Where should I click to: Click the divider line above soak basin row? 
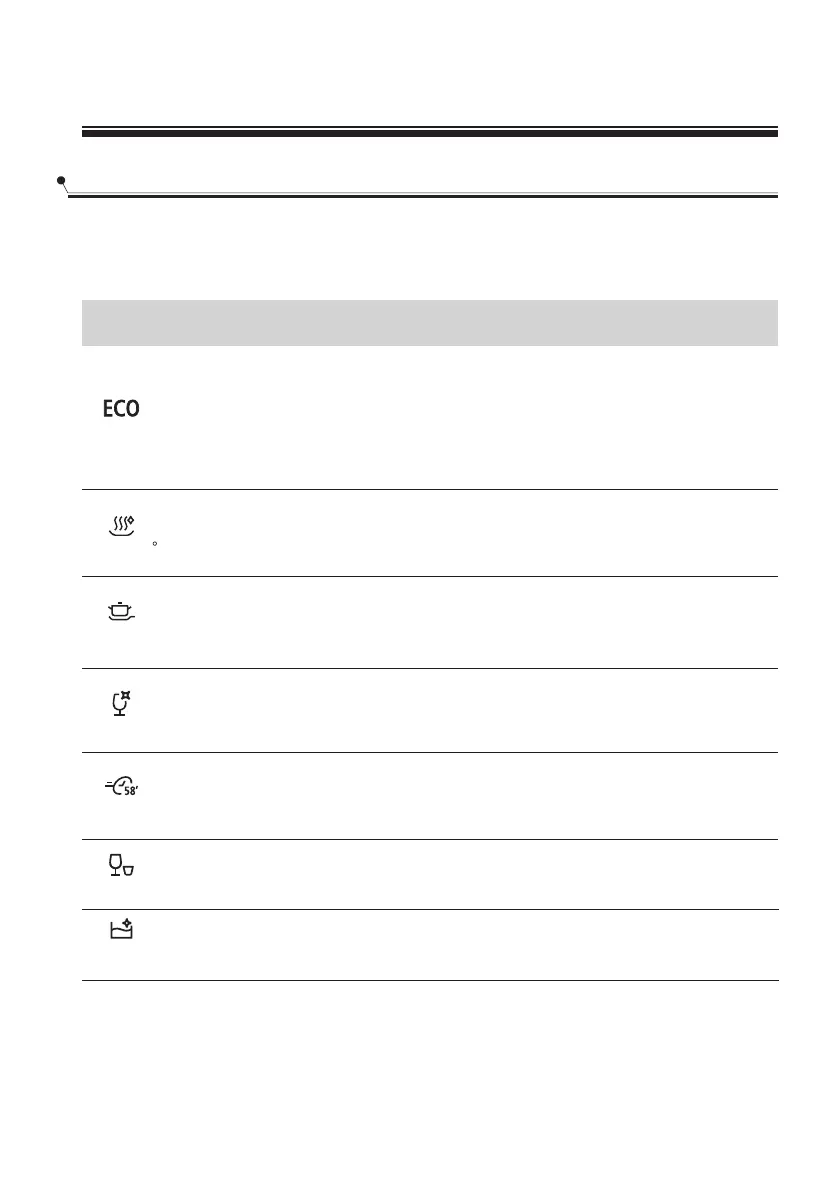pyautogui.click(x=430, y=909)
